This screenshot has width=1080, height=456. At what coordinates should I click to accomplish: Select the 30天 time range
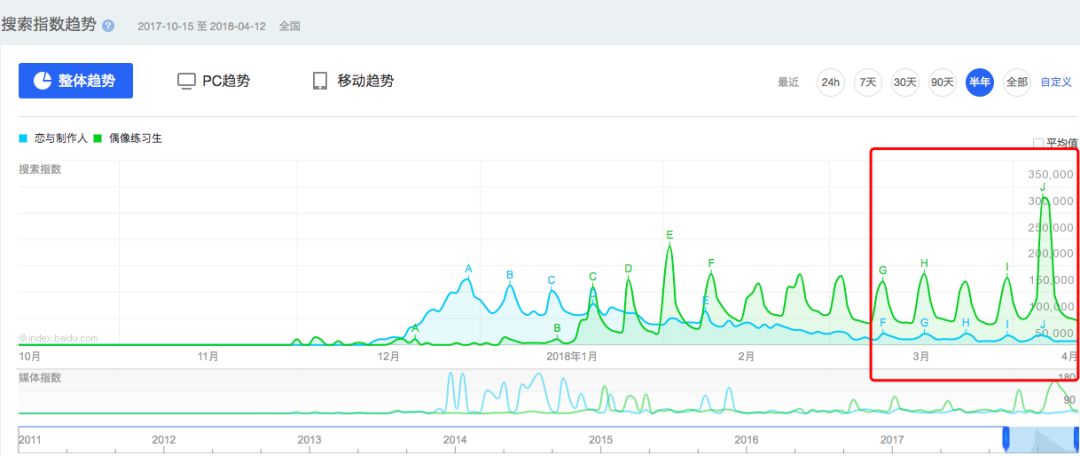coord(905,82)
